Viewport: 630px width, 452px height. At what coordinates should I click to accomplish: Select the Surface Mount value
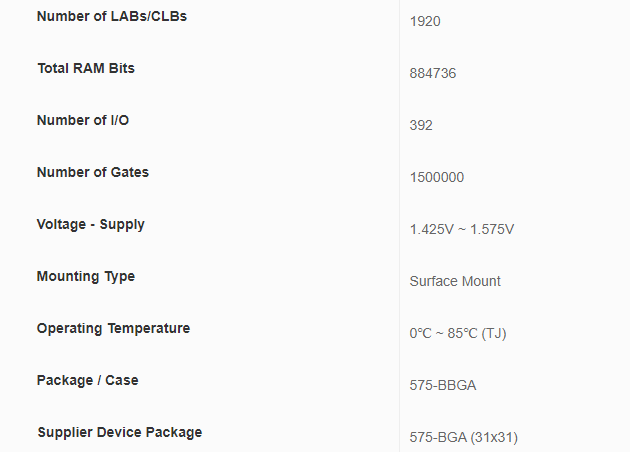pos(455,281)
